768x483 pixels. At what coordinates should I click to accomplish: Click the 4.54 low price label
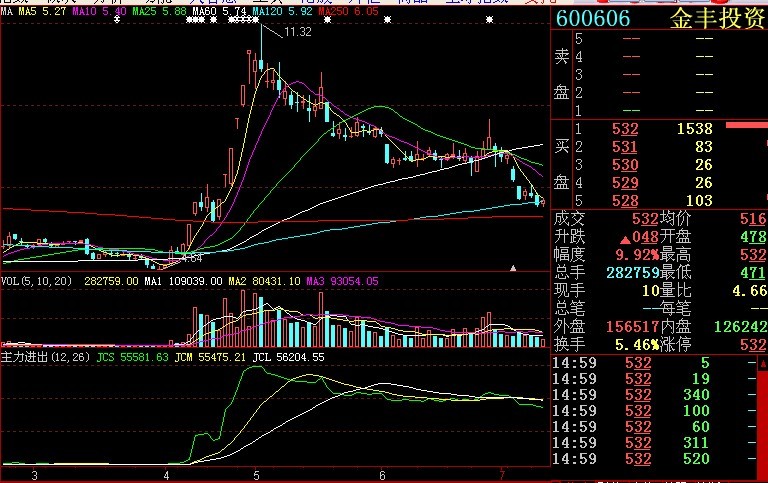(192, 258)
